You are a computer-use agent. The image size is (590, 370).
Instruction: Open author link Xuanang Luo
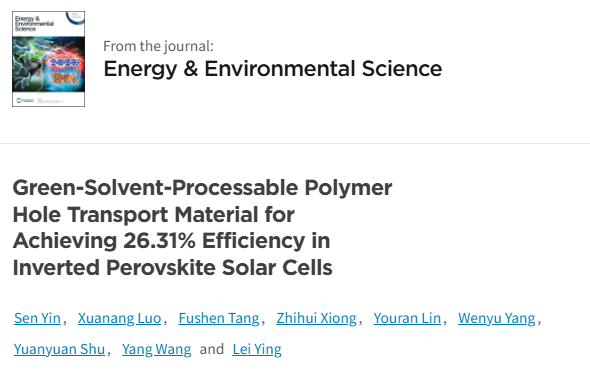[120, 318]
